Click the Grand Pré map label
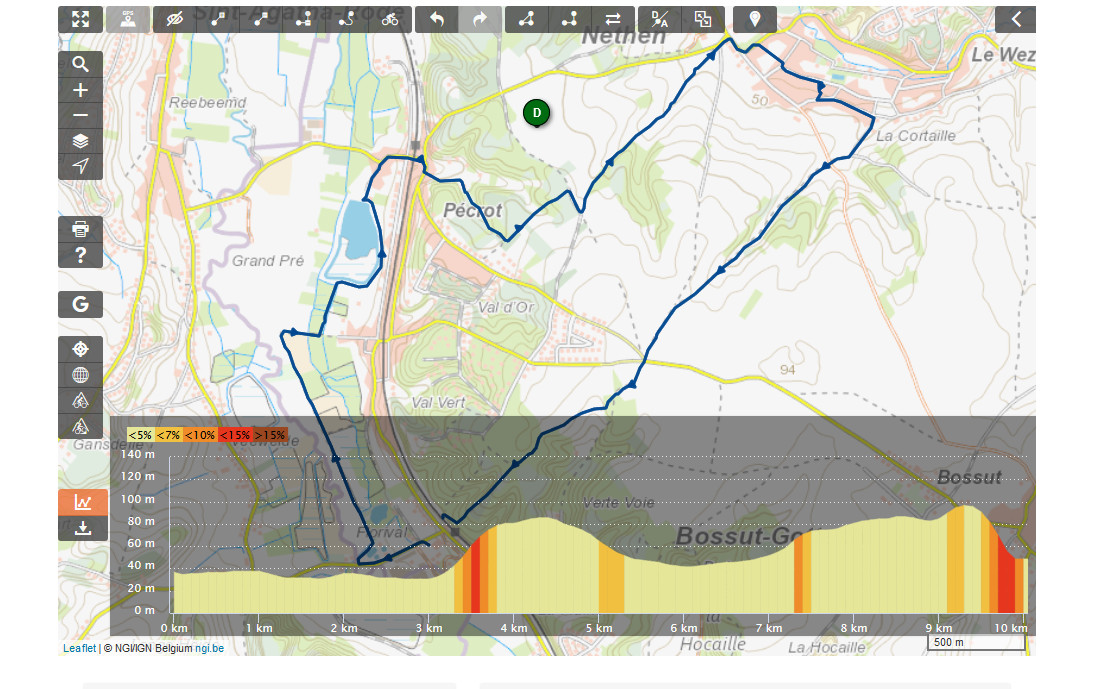The width and height of the screenshot is (1111, 689). 268,261
